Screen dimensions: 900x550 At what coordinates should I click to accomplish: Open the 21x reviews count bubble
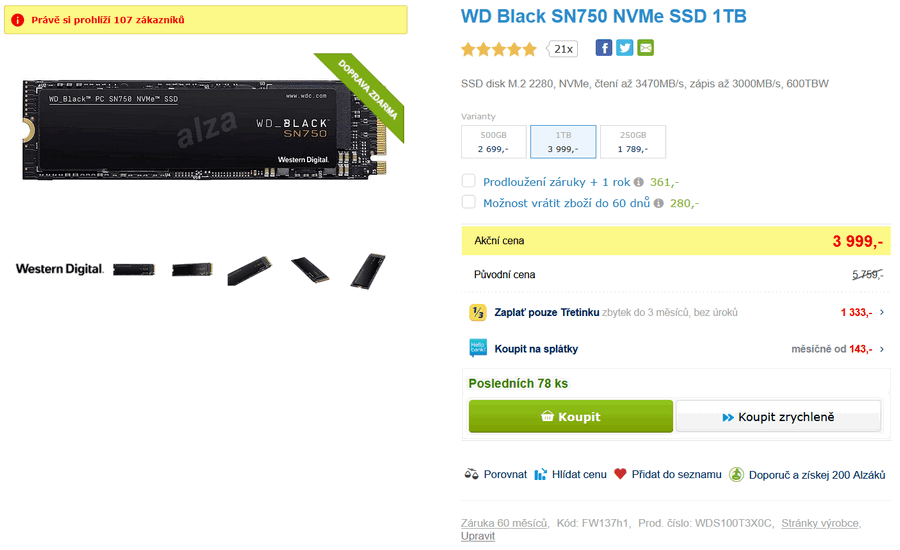coord(562,49)
